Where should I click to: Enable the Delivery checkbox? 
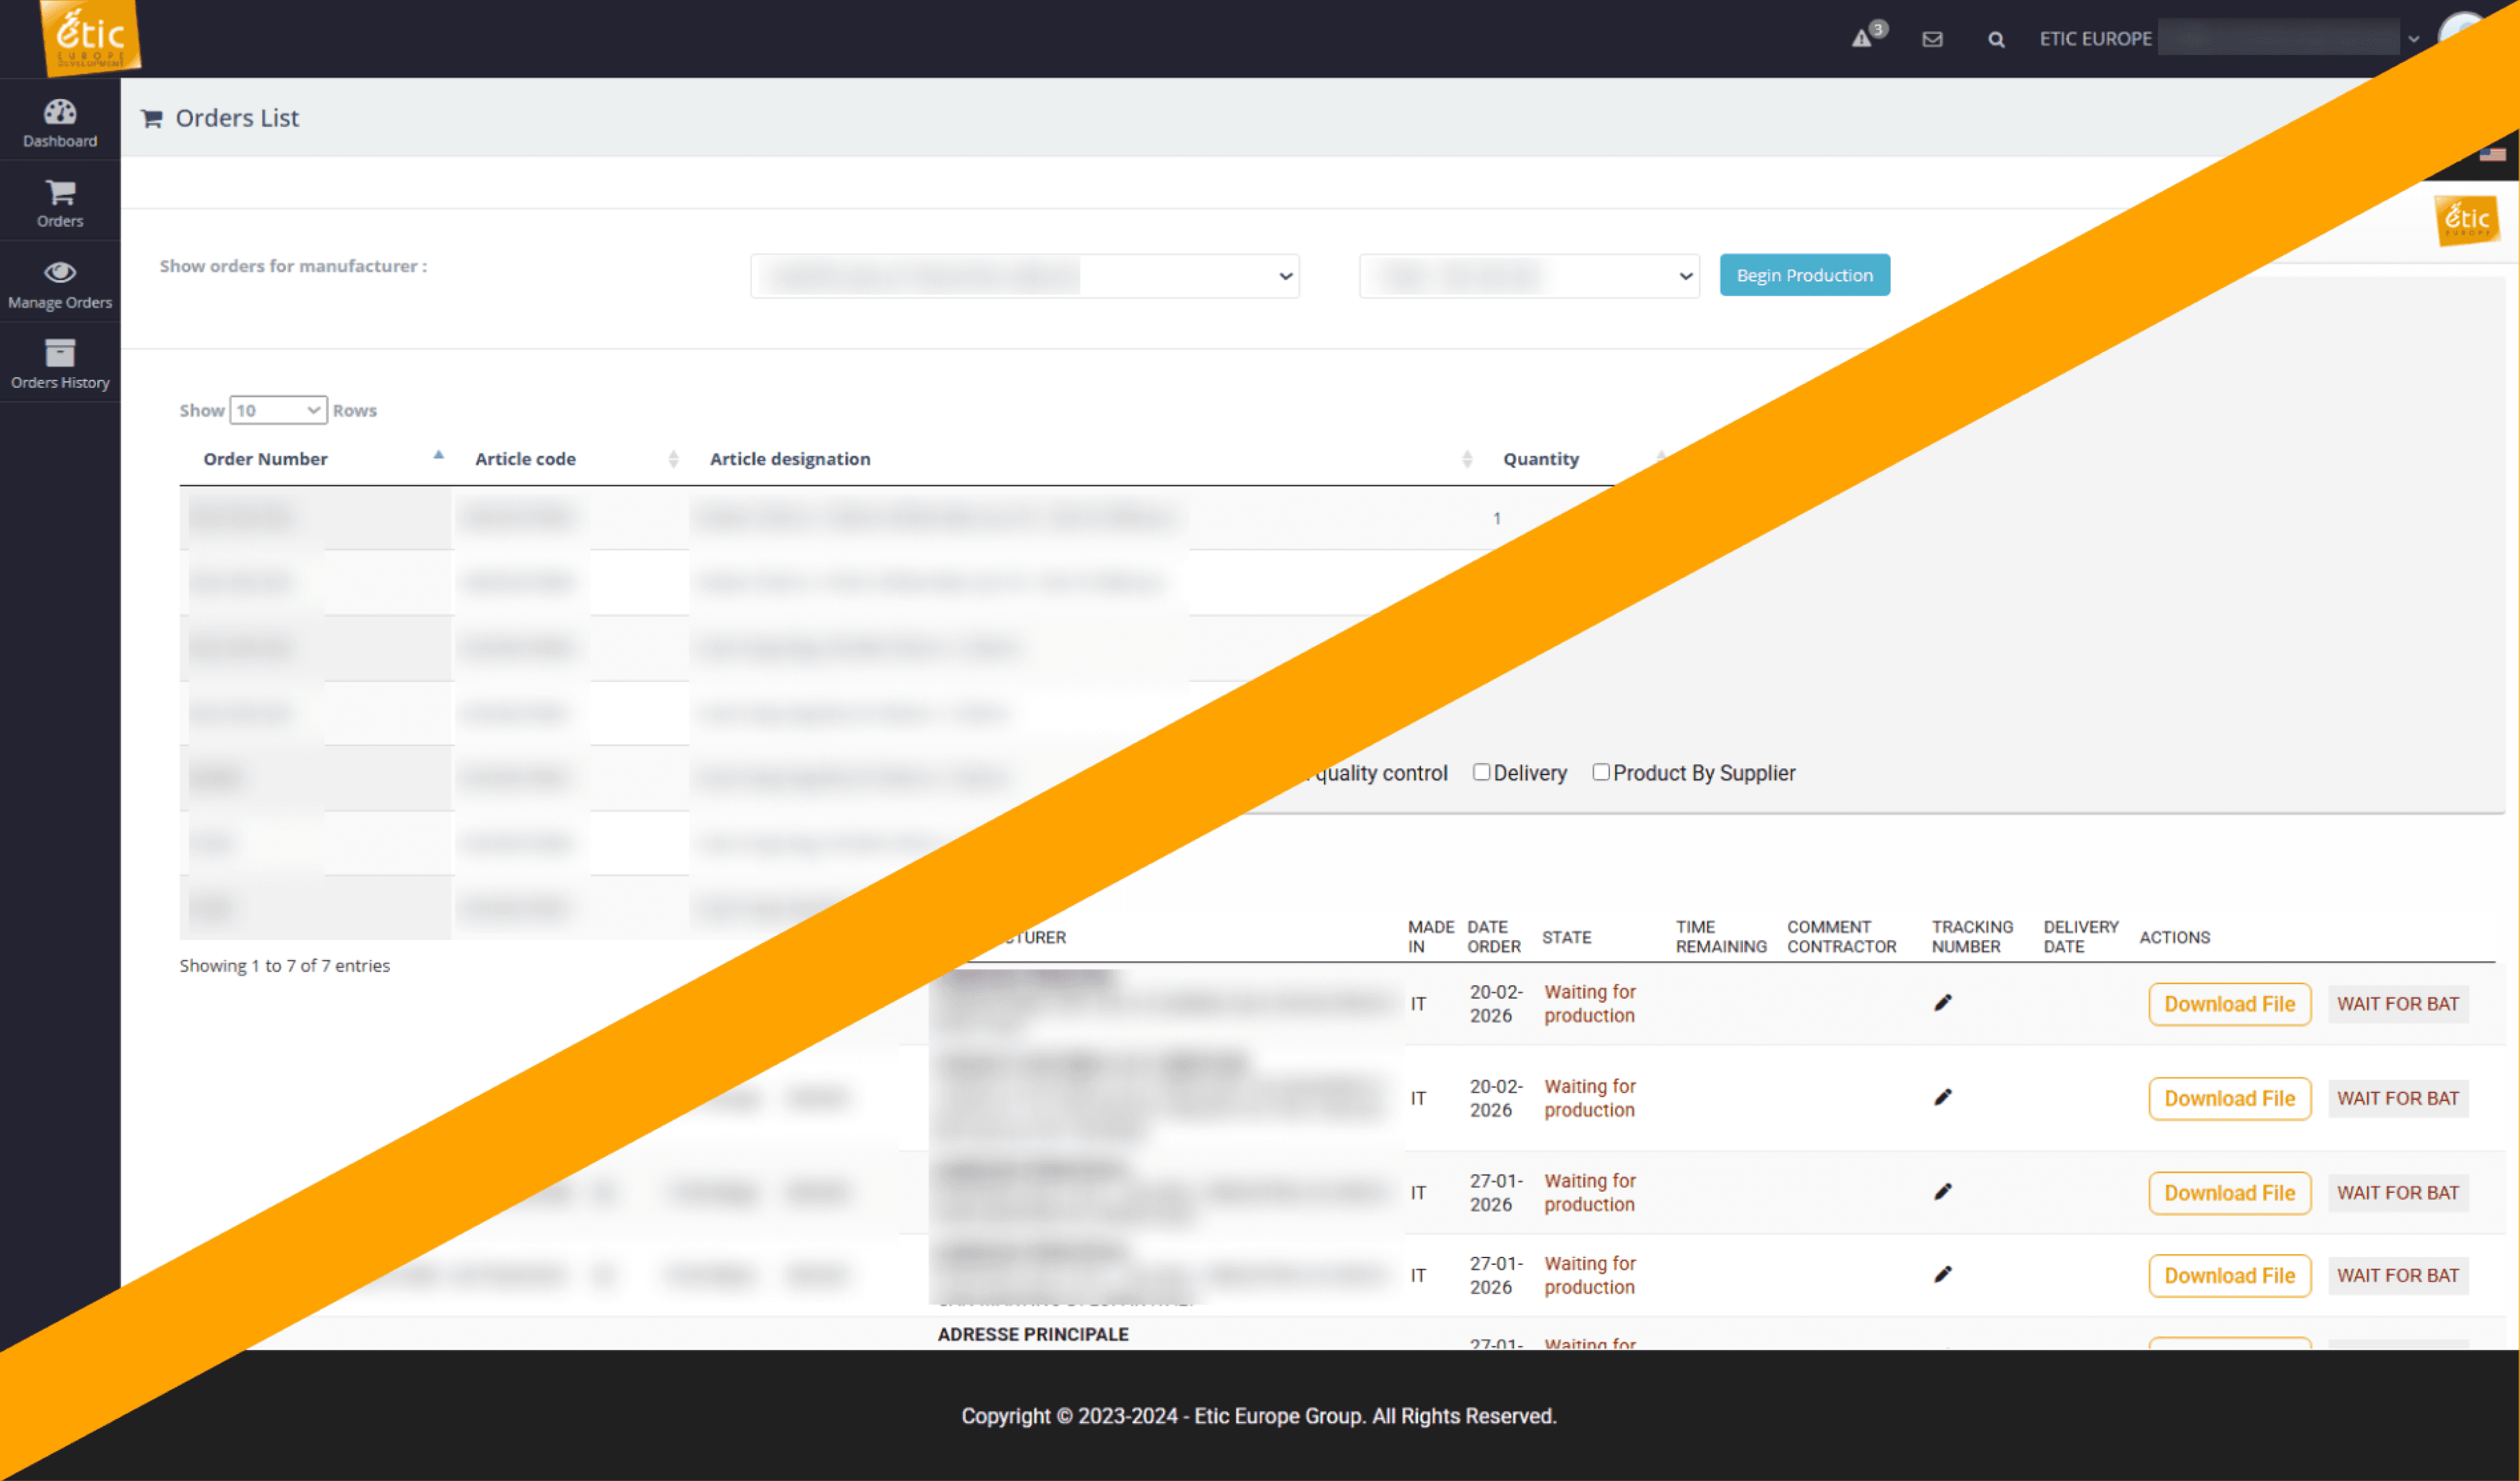coord(1482,772)
